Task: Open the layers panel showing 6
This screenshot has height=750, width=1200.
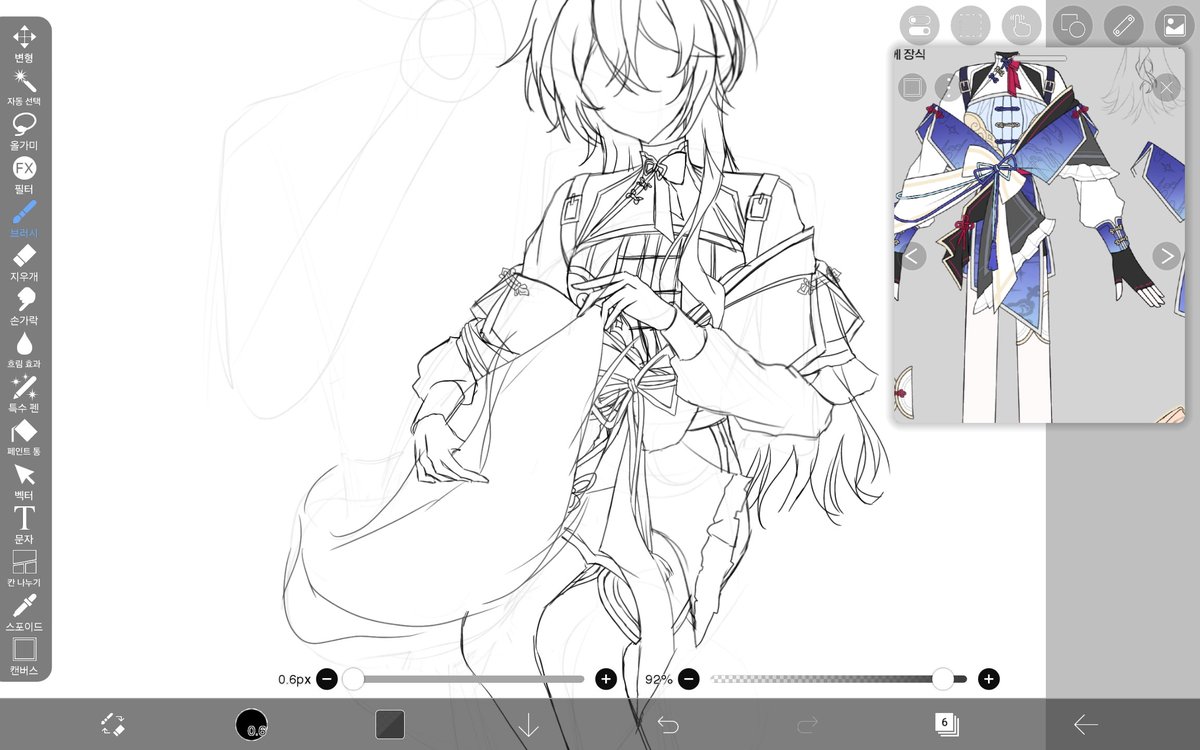Action: (946, 725)
